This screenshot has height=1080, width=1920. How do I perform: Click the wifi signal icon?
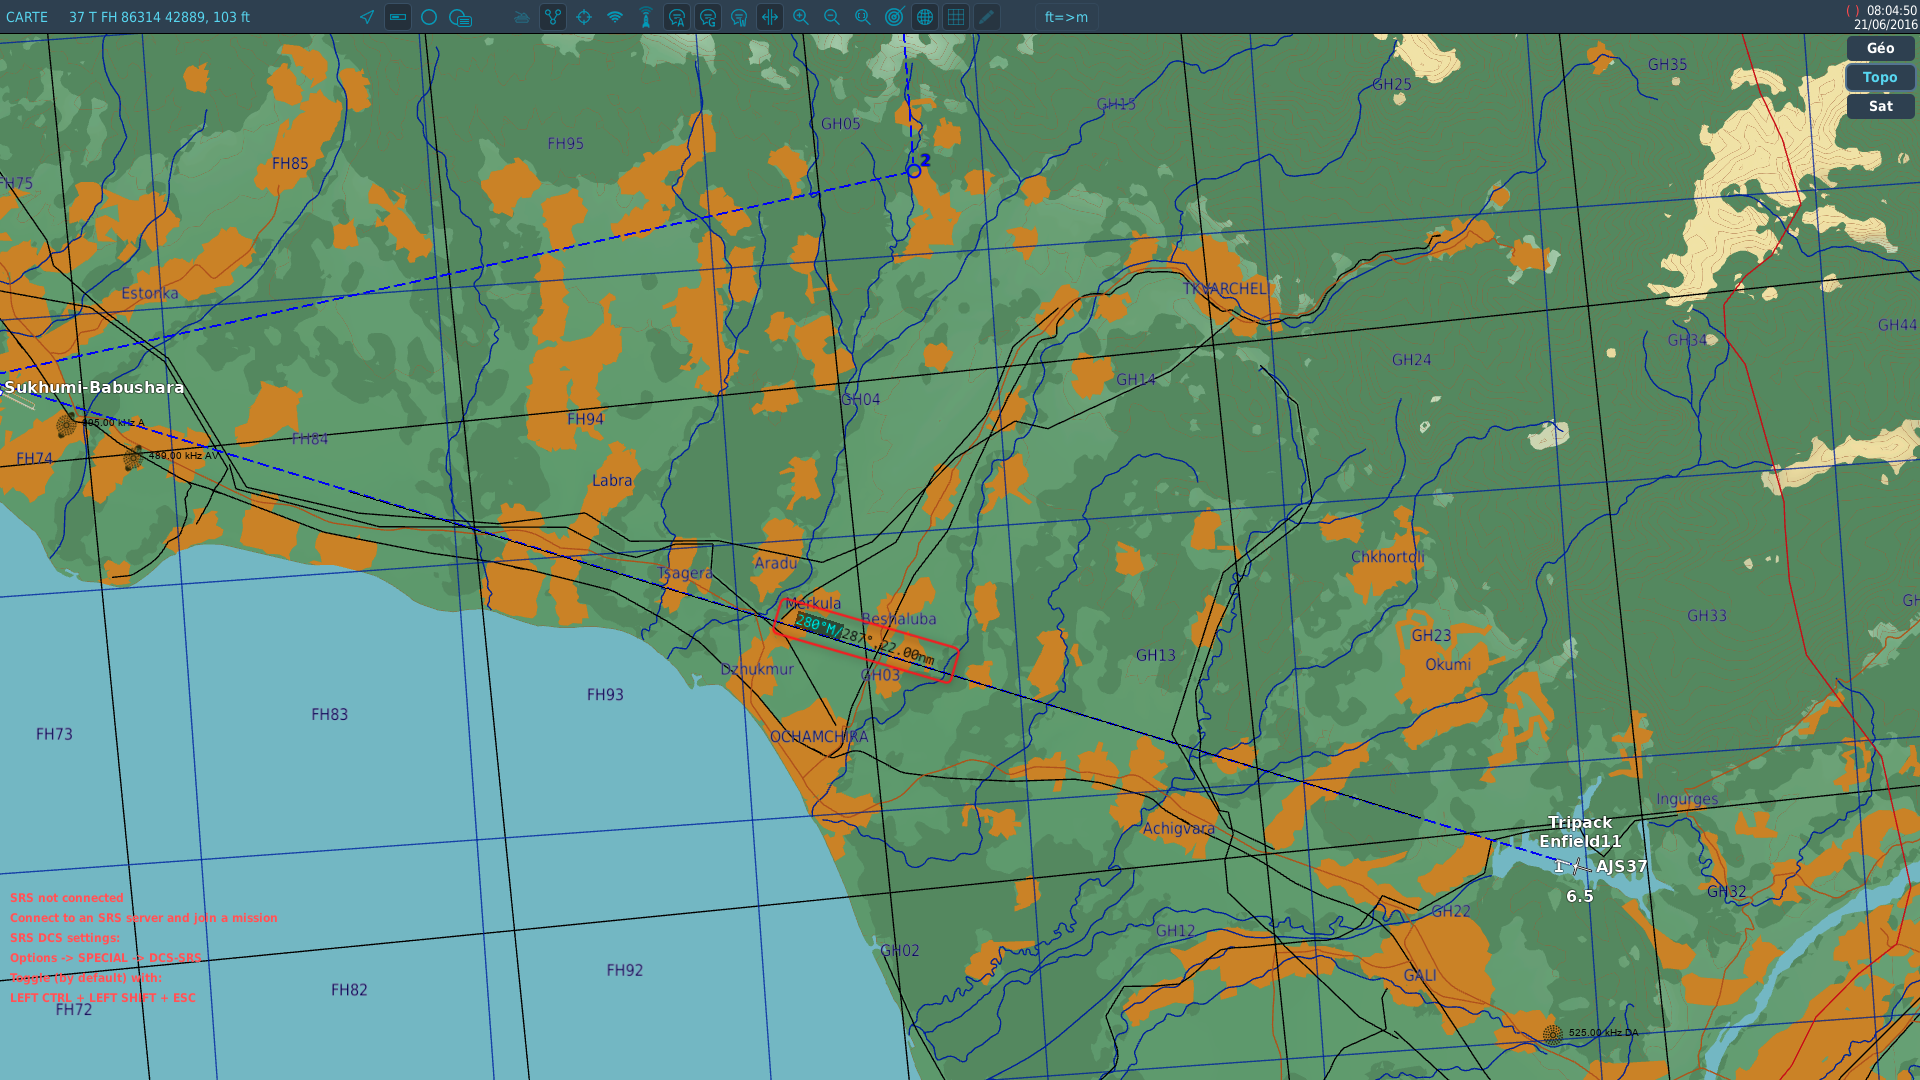[615, 17]
